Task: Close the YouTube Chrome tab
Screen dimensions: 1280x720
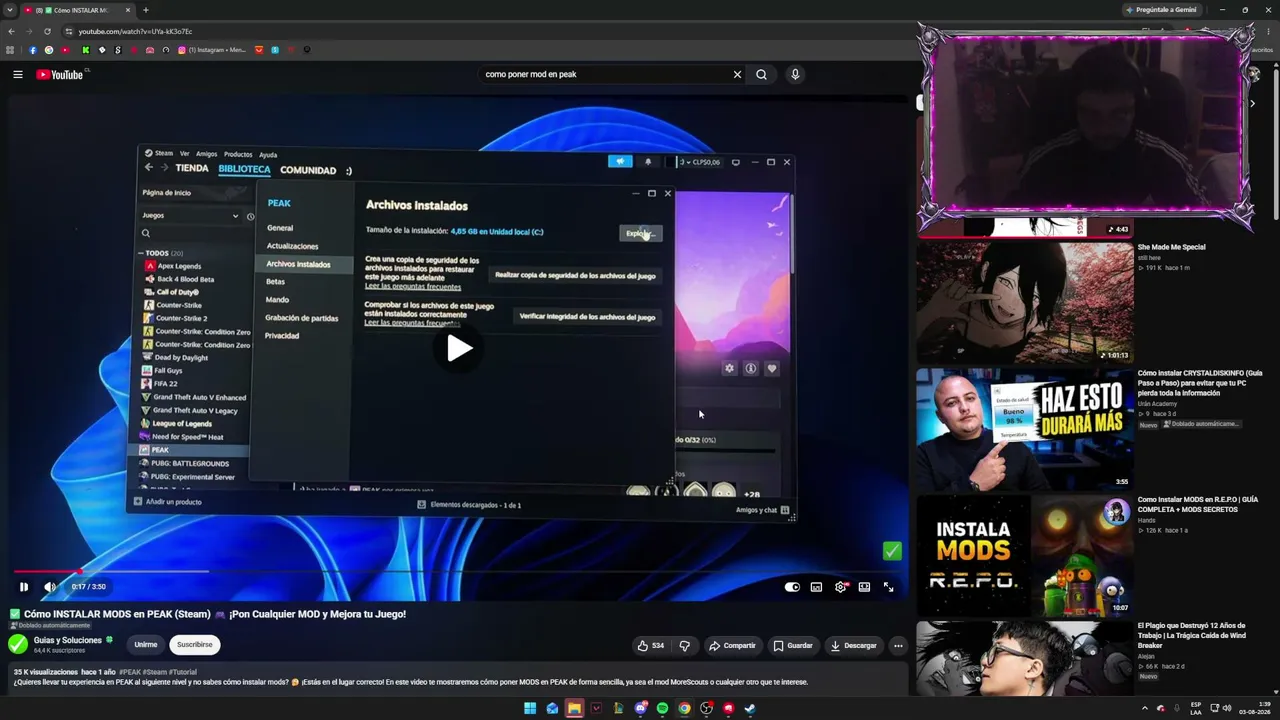Action: 128,10
